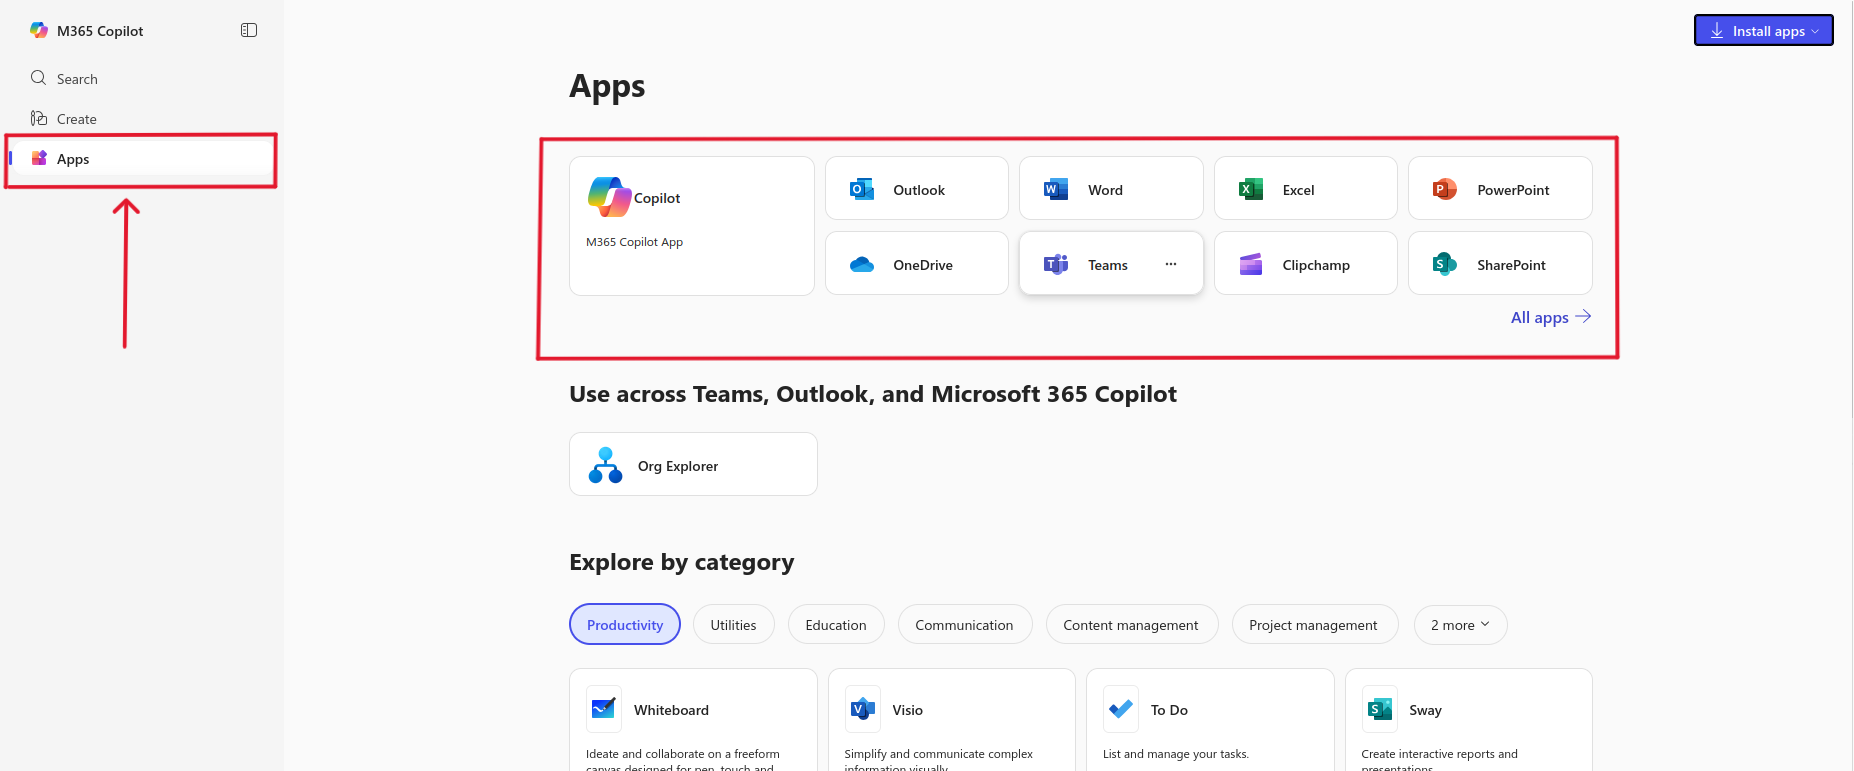Launch PowerPoint from the apps grid

coord(1499,189)
